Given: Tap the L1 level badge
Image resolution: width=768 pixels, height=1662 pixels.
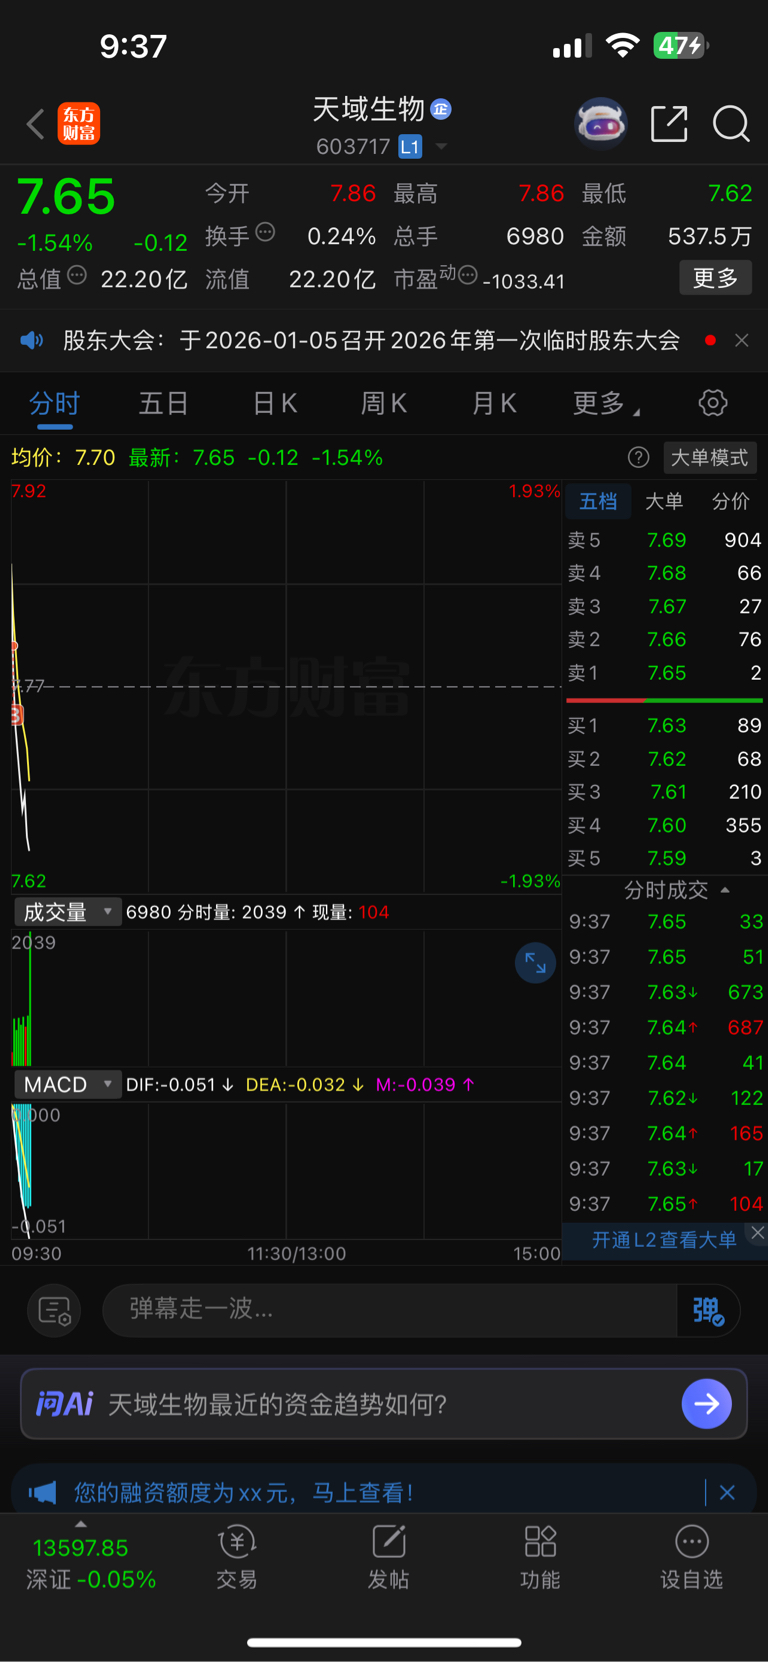Looking at the screenshot, I should click(x=410, y=147).
